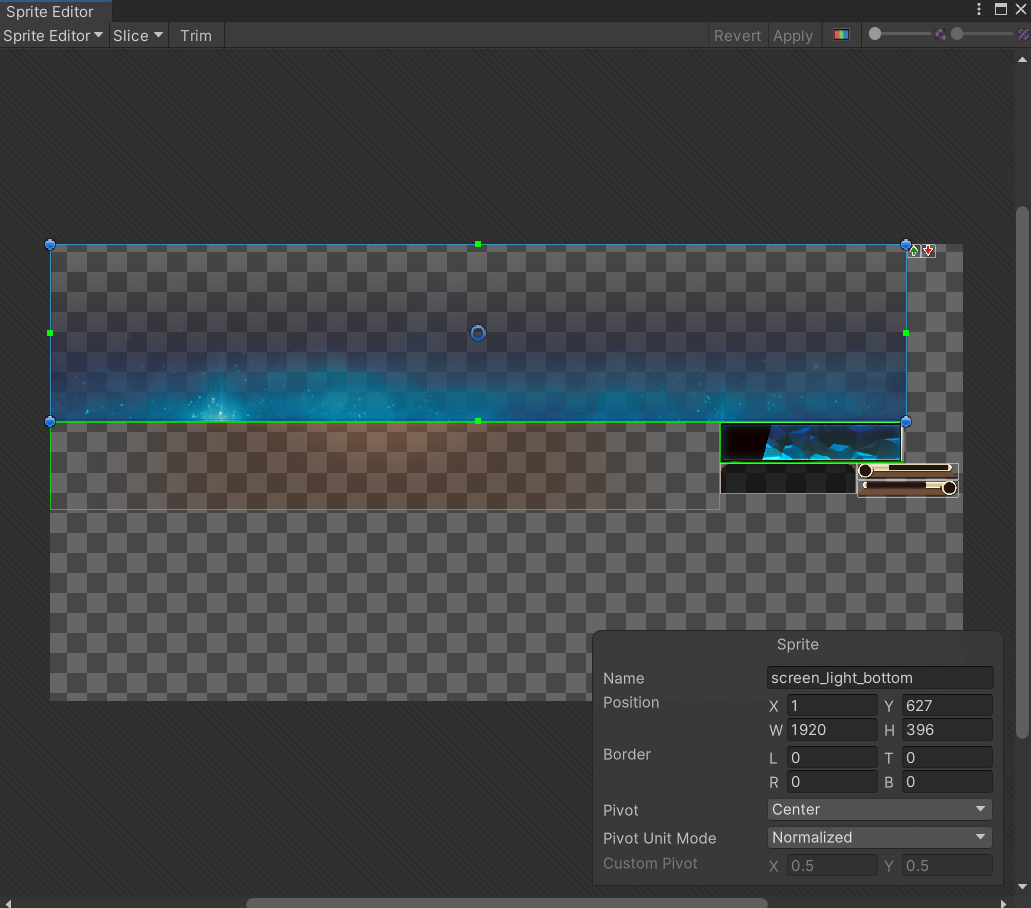Select the dark panel sprite below the crystal banner

pyautogui.click(x=788, y=479)
